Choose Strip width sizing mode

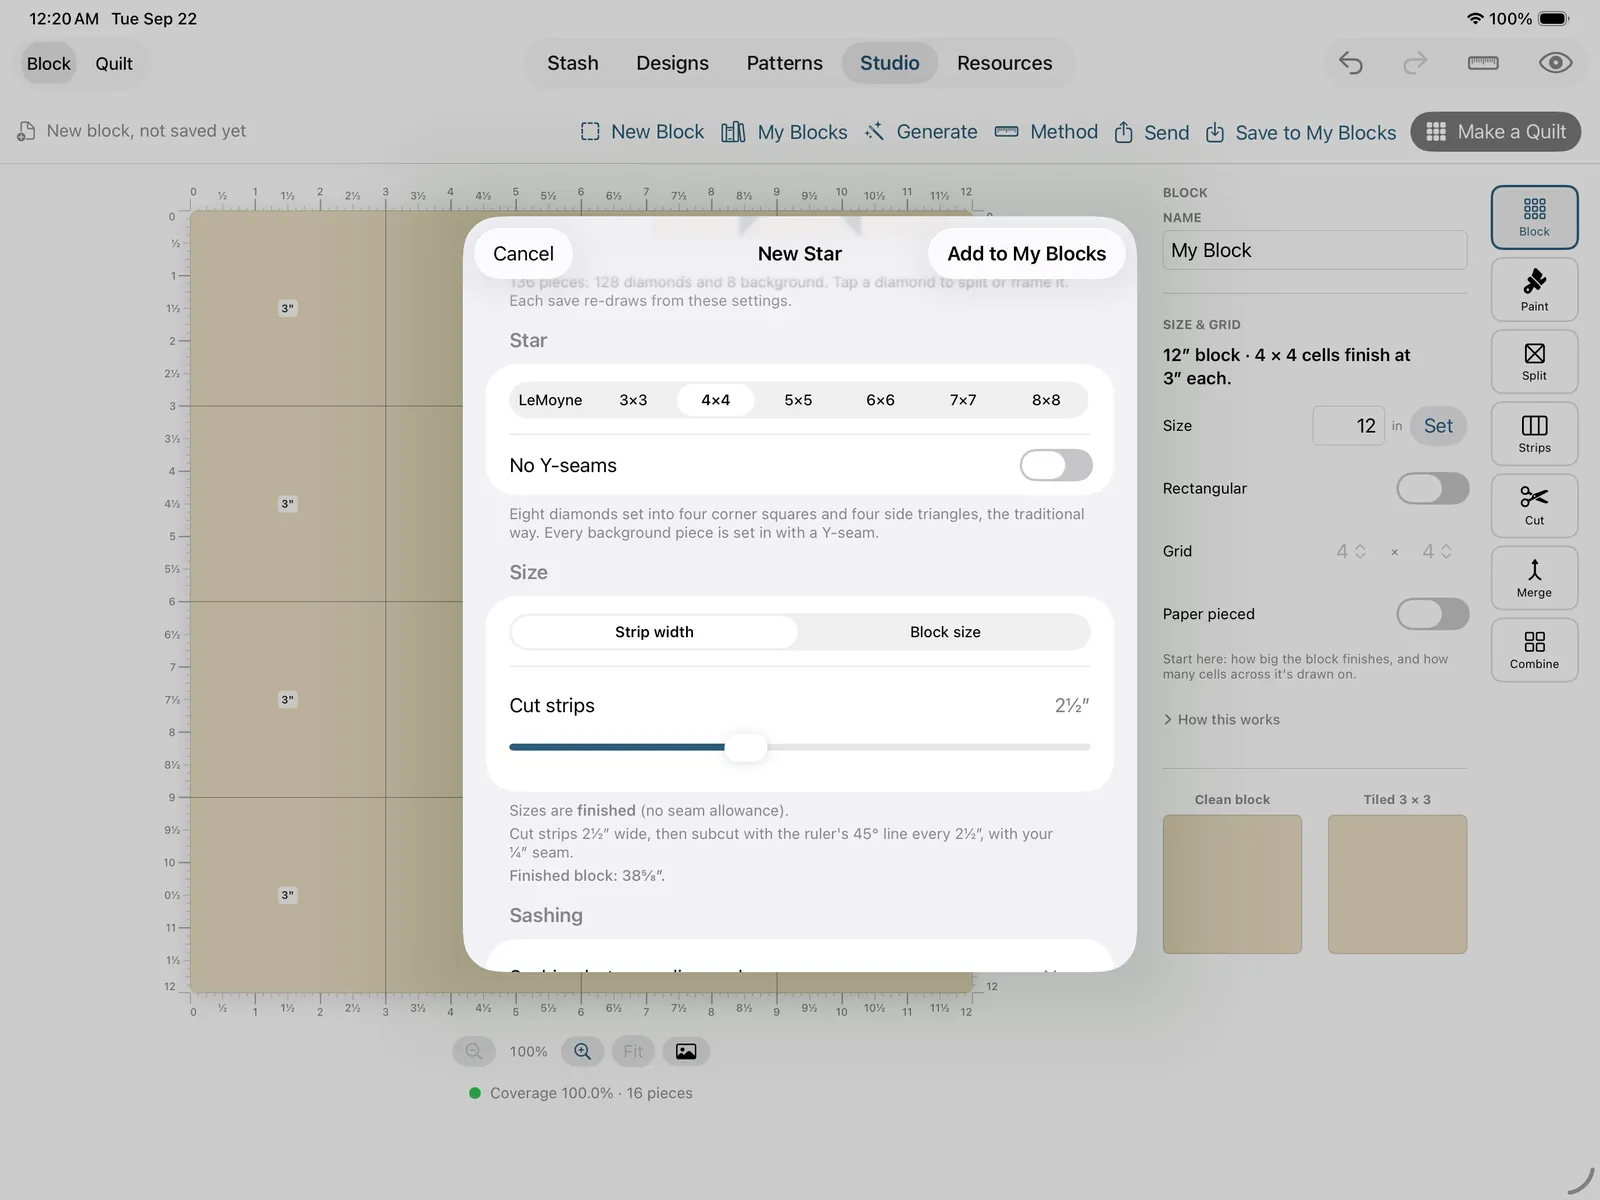pyautogui.click(x=654, y=632)
